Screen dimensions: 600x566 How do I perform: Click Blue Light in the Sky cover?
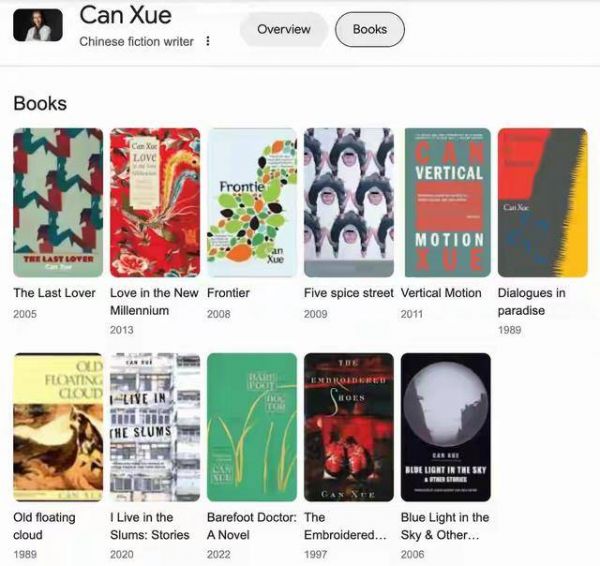[446, 427]
